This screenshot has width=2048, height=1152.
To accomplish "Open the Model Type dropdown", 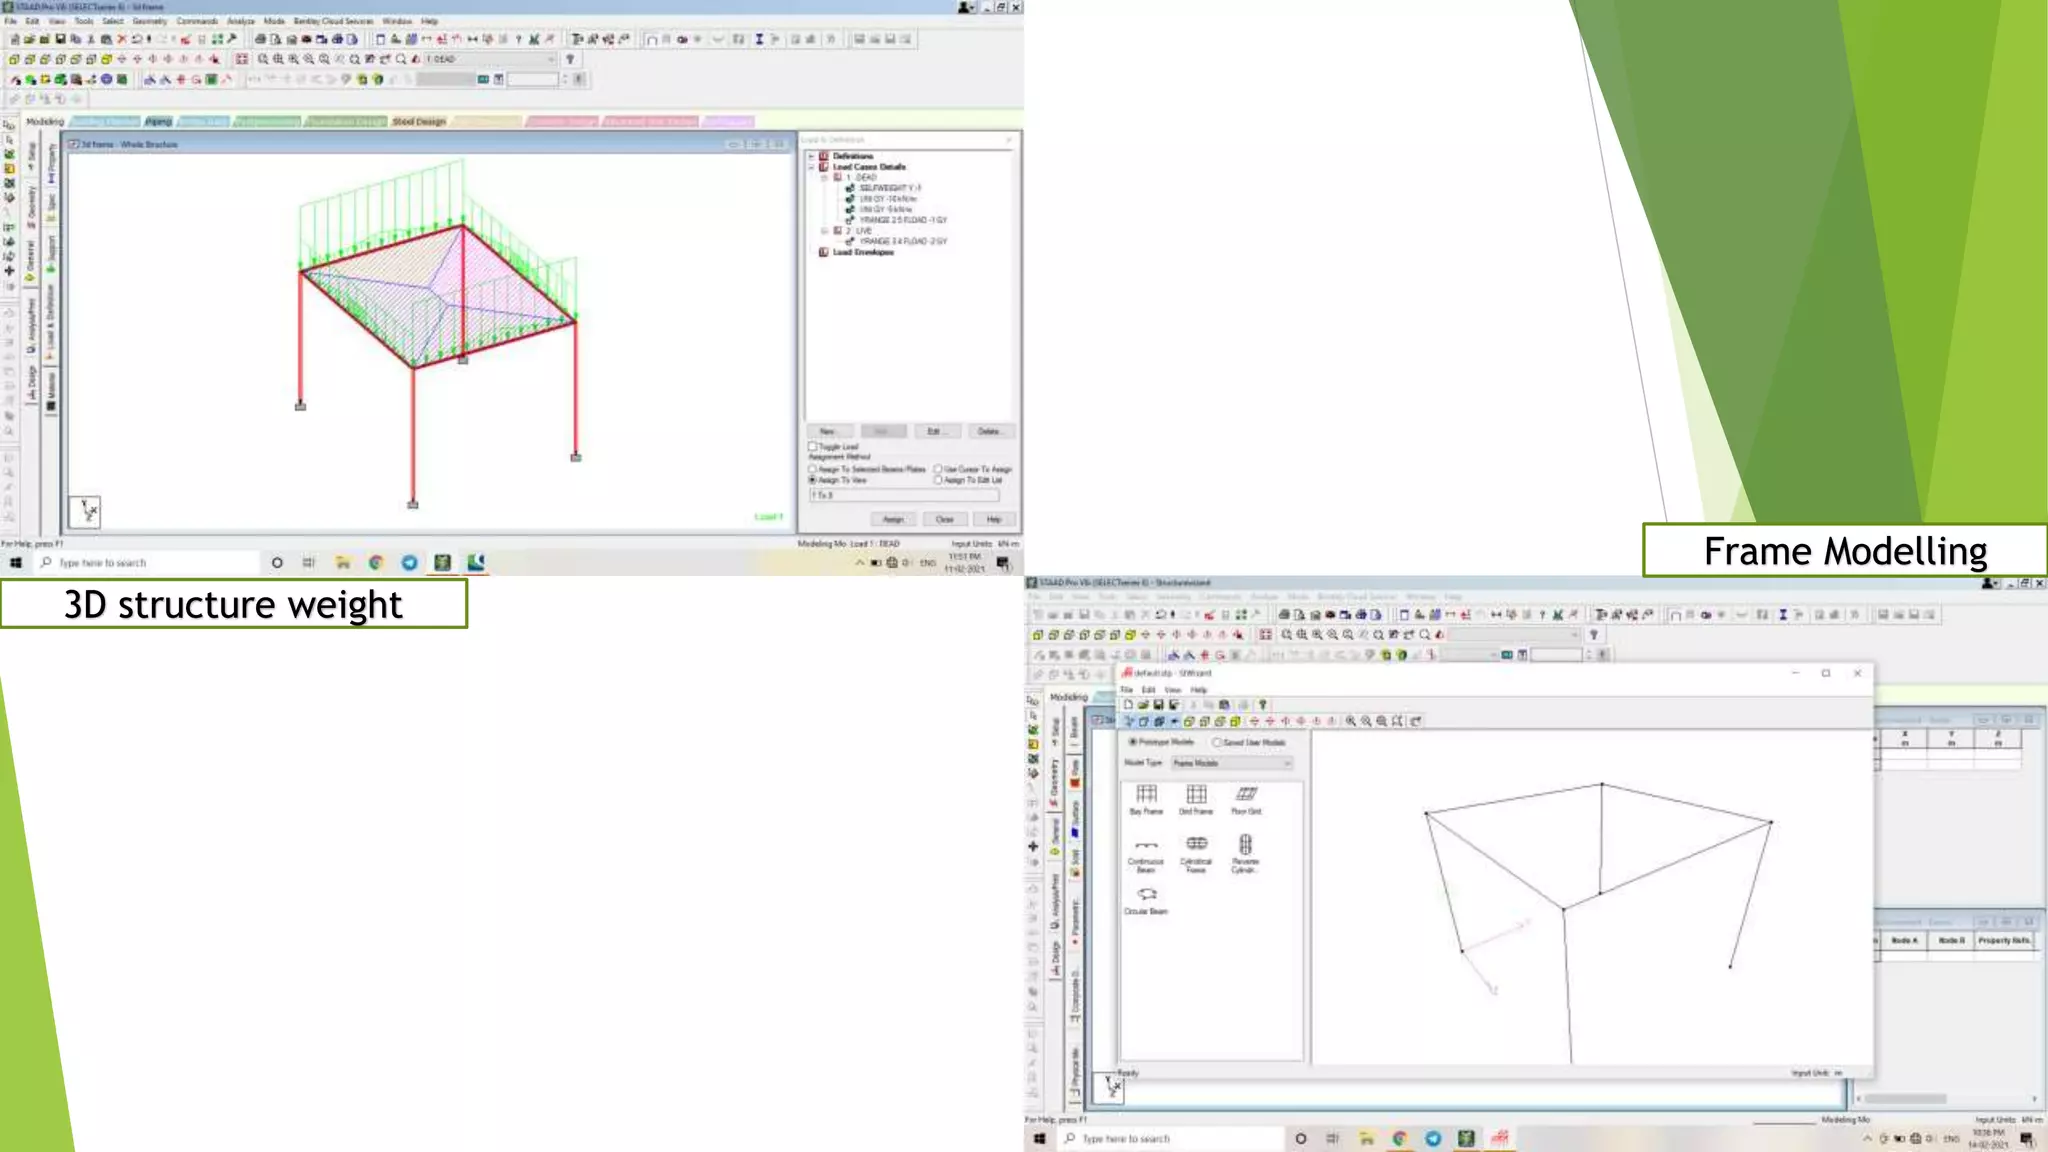I will pyautogui.click(x=1233, y=764).
